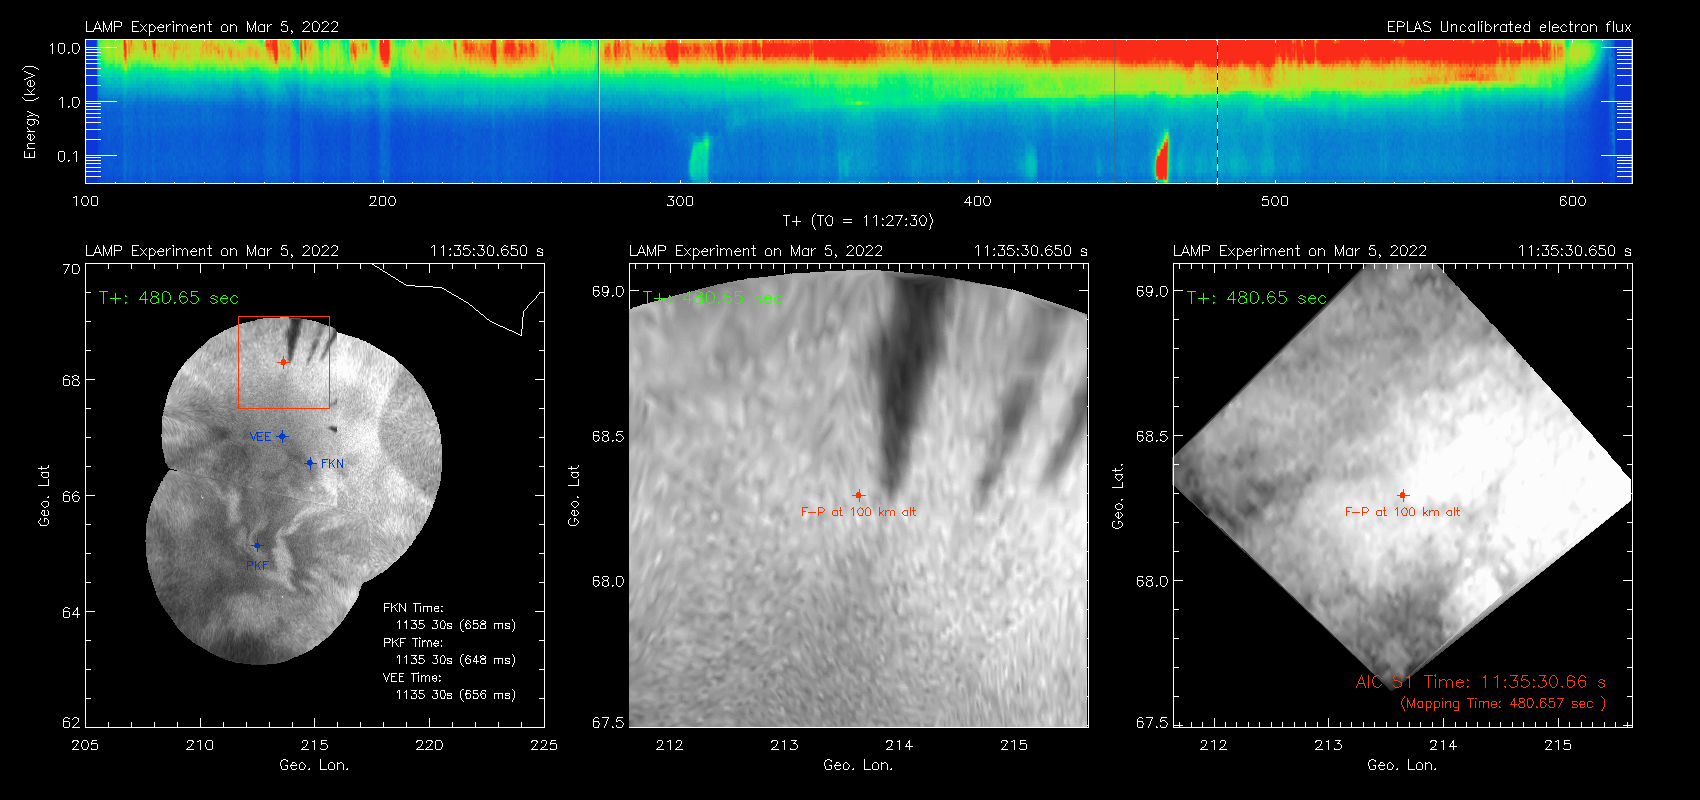1700x800 pixels.
Task: Click footpoint marker in the middle auroral panel
Action: click(858, 495)
